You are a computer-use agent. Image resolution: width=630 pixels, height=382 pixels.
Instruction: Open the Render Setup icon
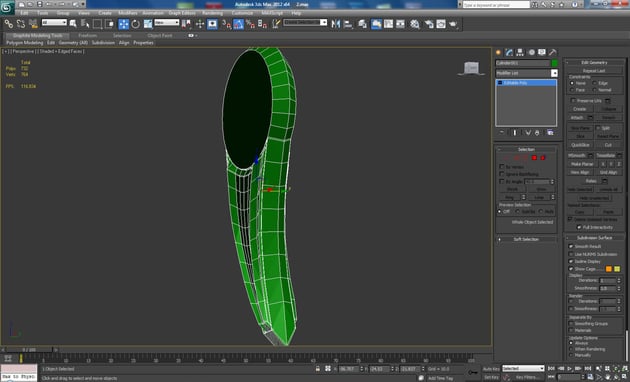429,24
